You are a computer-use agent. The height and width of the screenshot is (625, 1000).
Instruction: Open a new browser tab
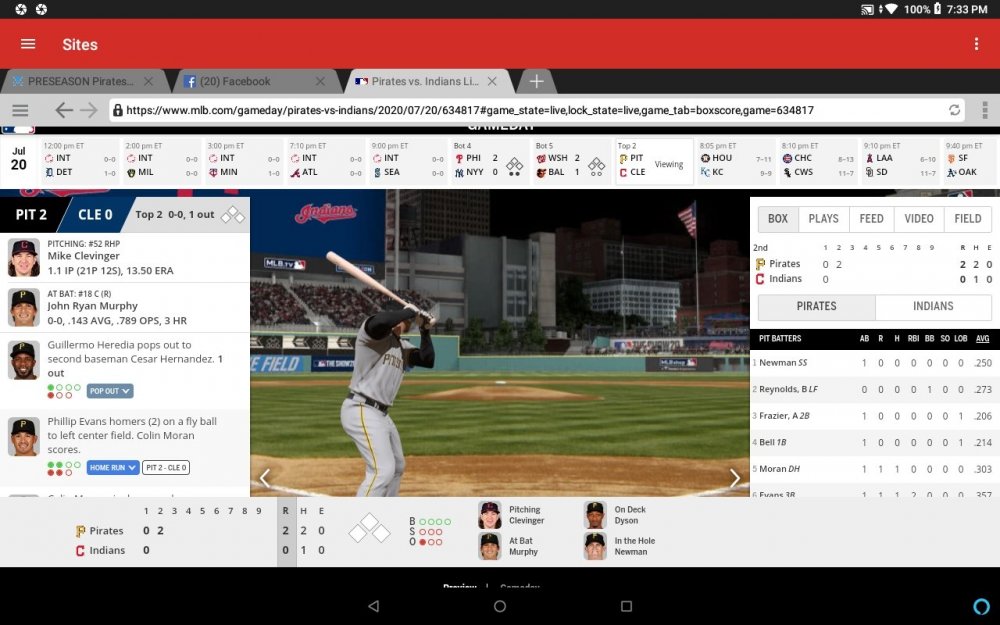(536, 81)
